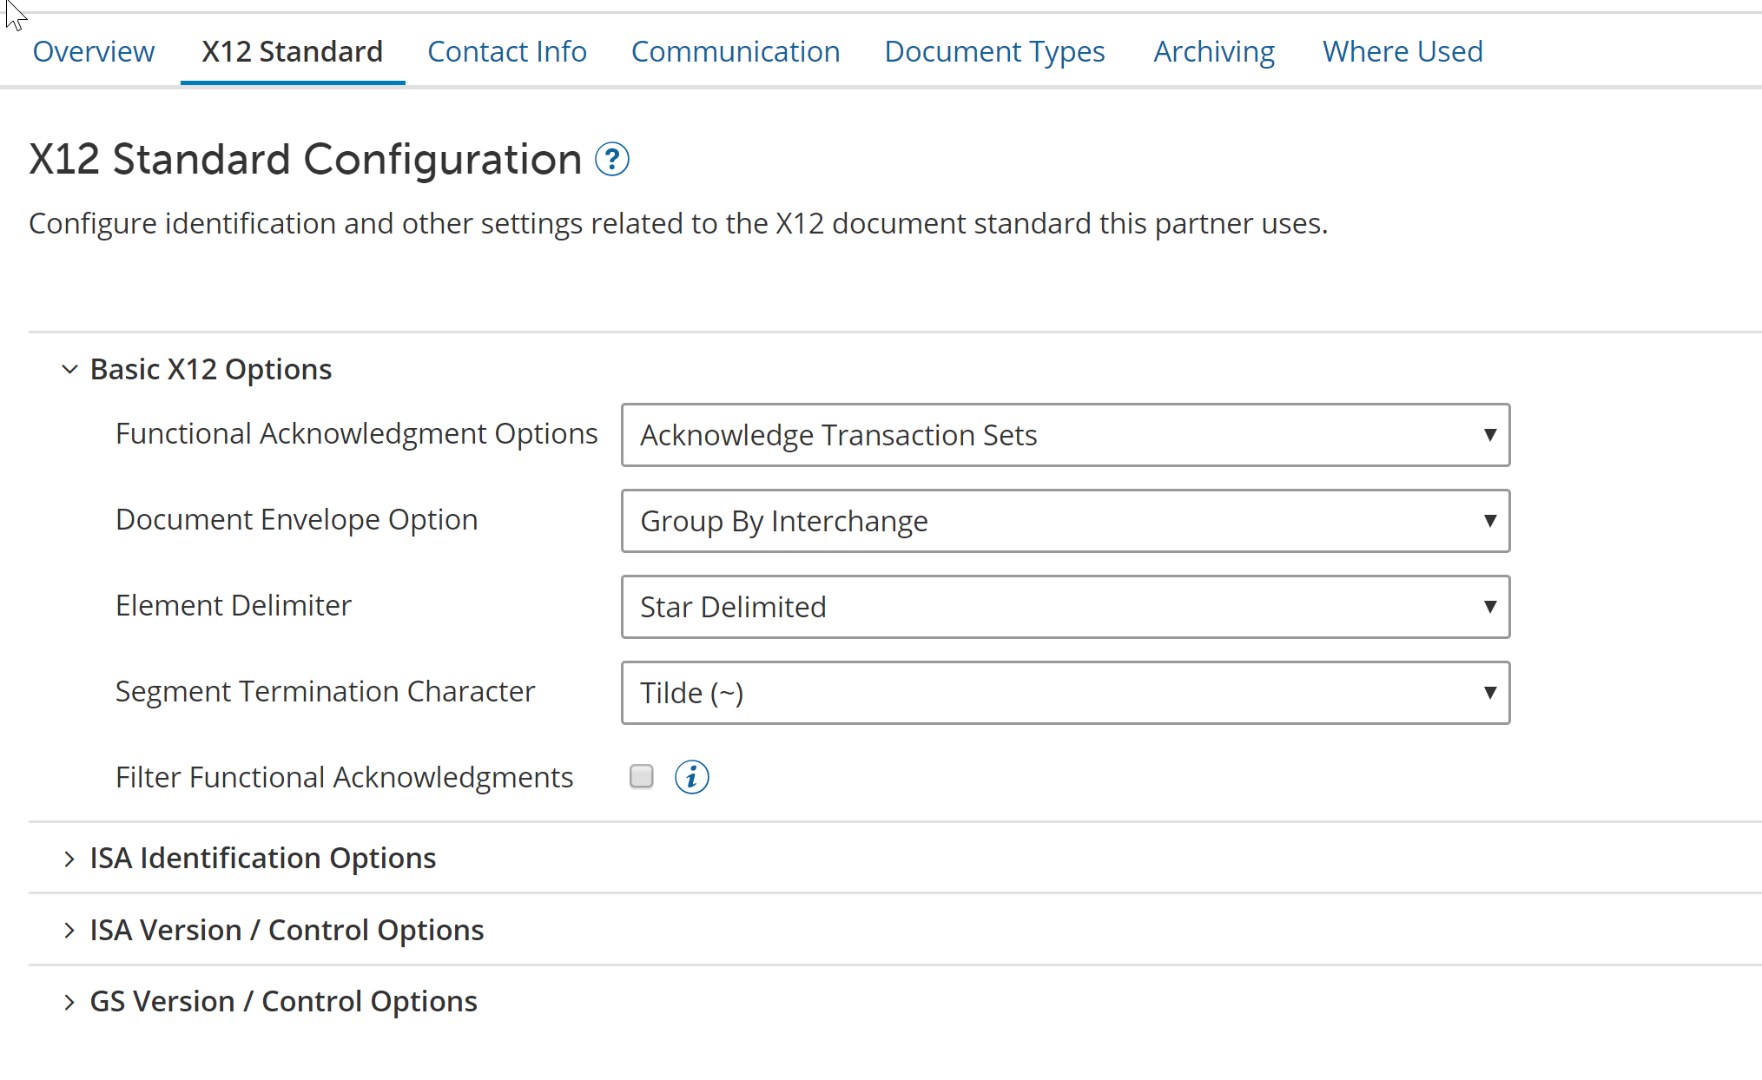Click the info icon for Filter Functional Acknowledgments
The height and width of the screenshot is (1080, 1762).
tap(691, 777)
